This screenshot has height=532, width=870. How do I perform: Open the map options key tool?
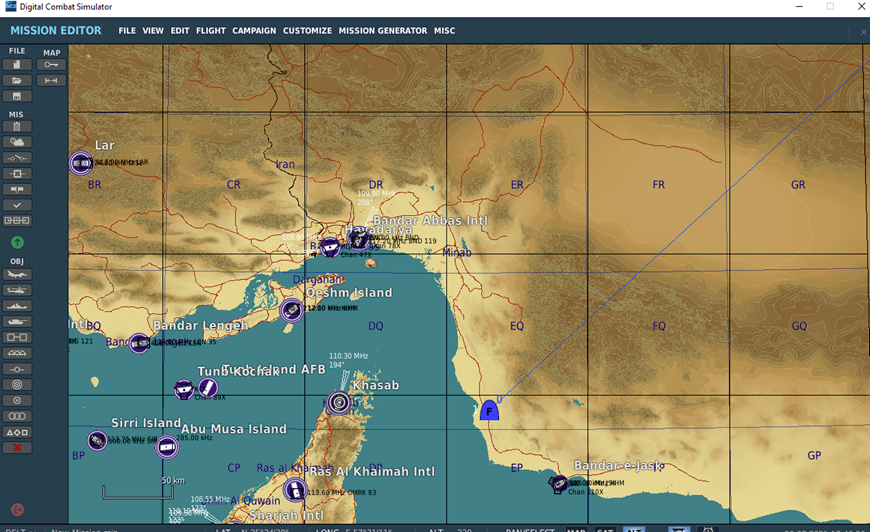pyautogui.click(x=51, y=65)
